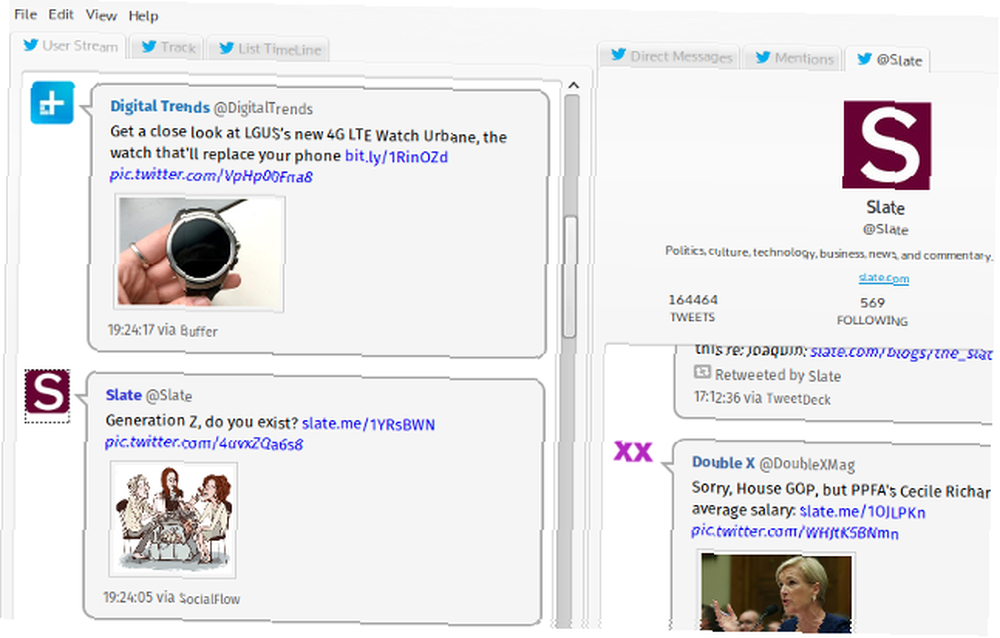
Task: Open the pic.twitter.com/WHJtK5BNmn link
Action: [795, 531]
